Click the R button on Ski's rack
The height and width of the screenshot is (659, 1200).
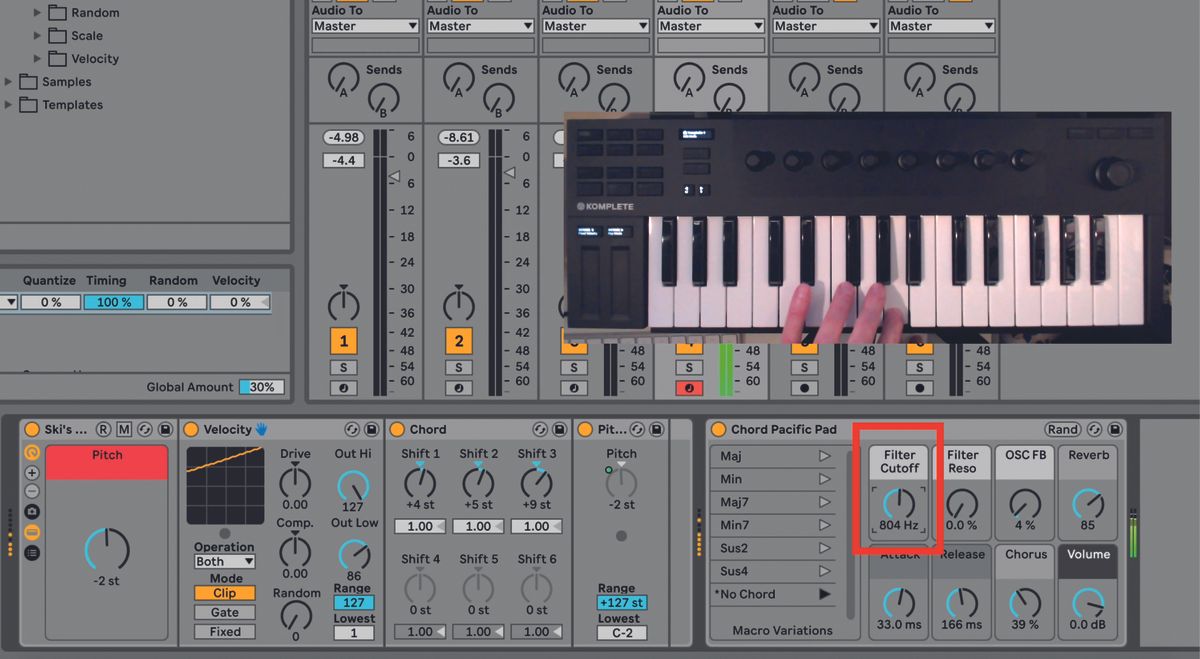coord(104,430)
